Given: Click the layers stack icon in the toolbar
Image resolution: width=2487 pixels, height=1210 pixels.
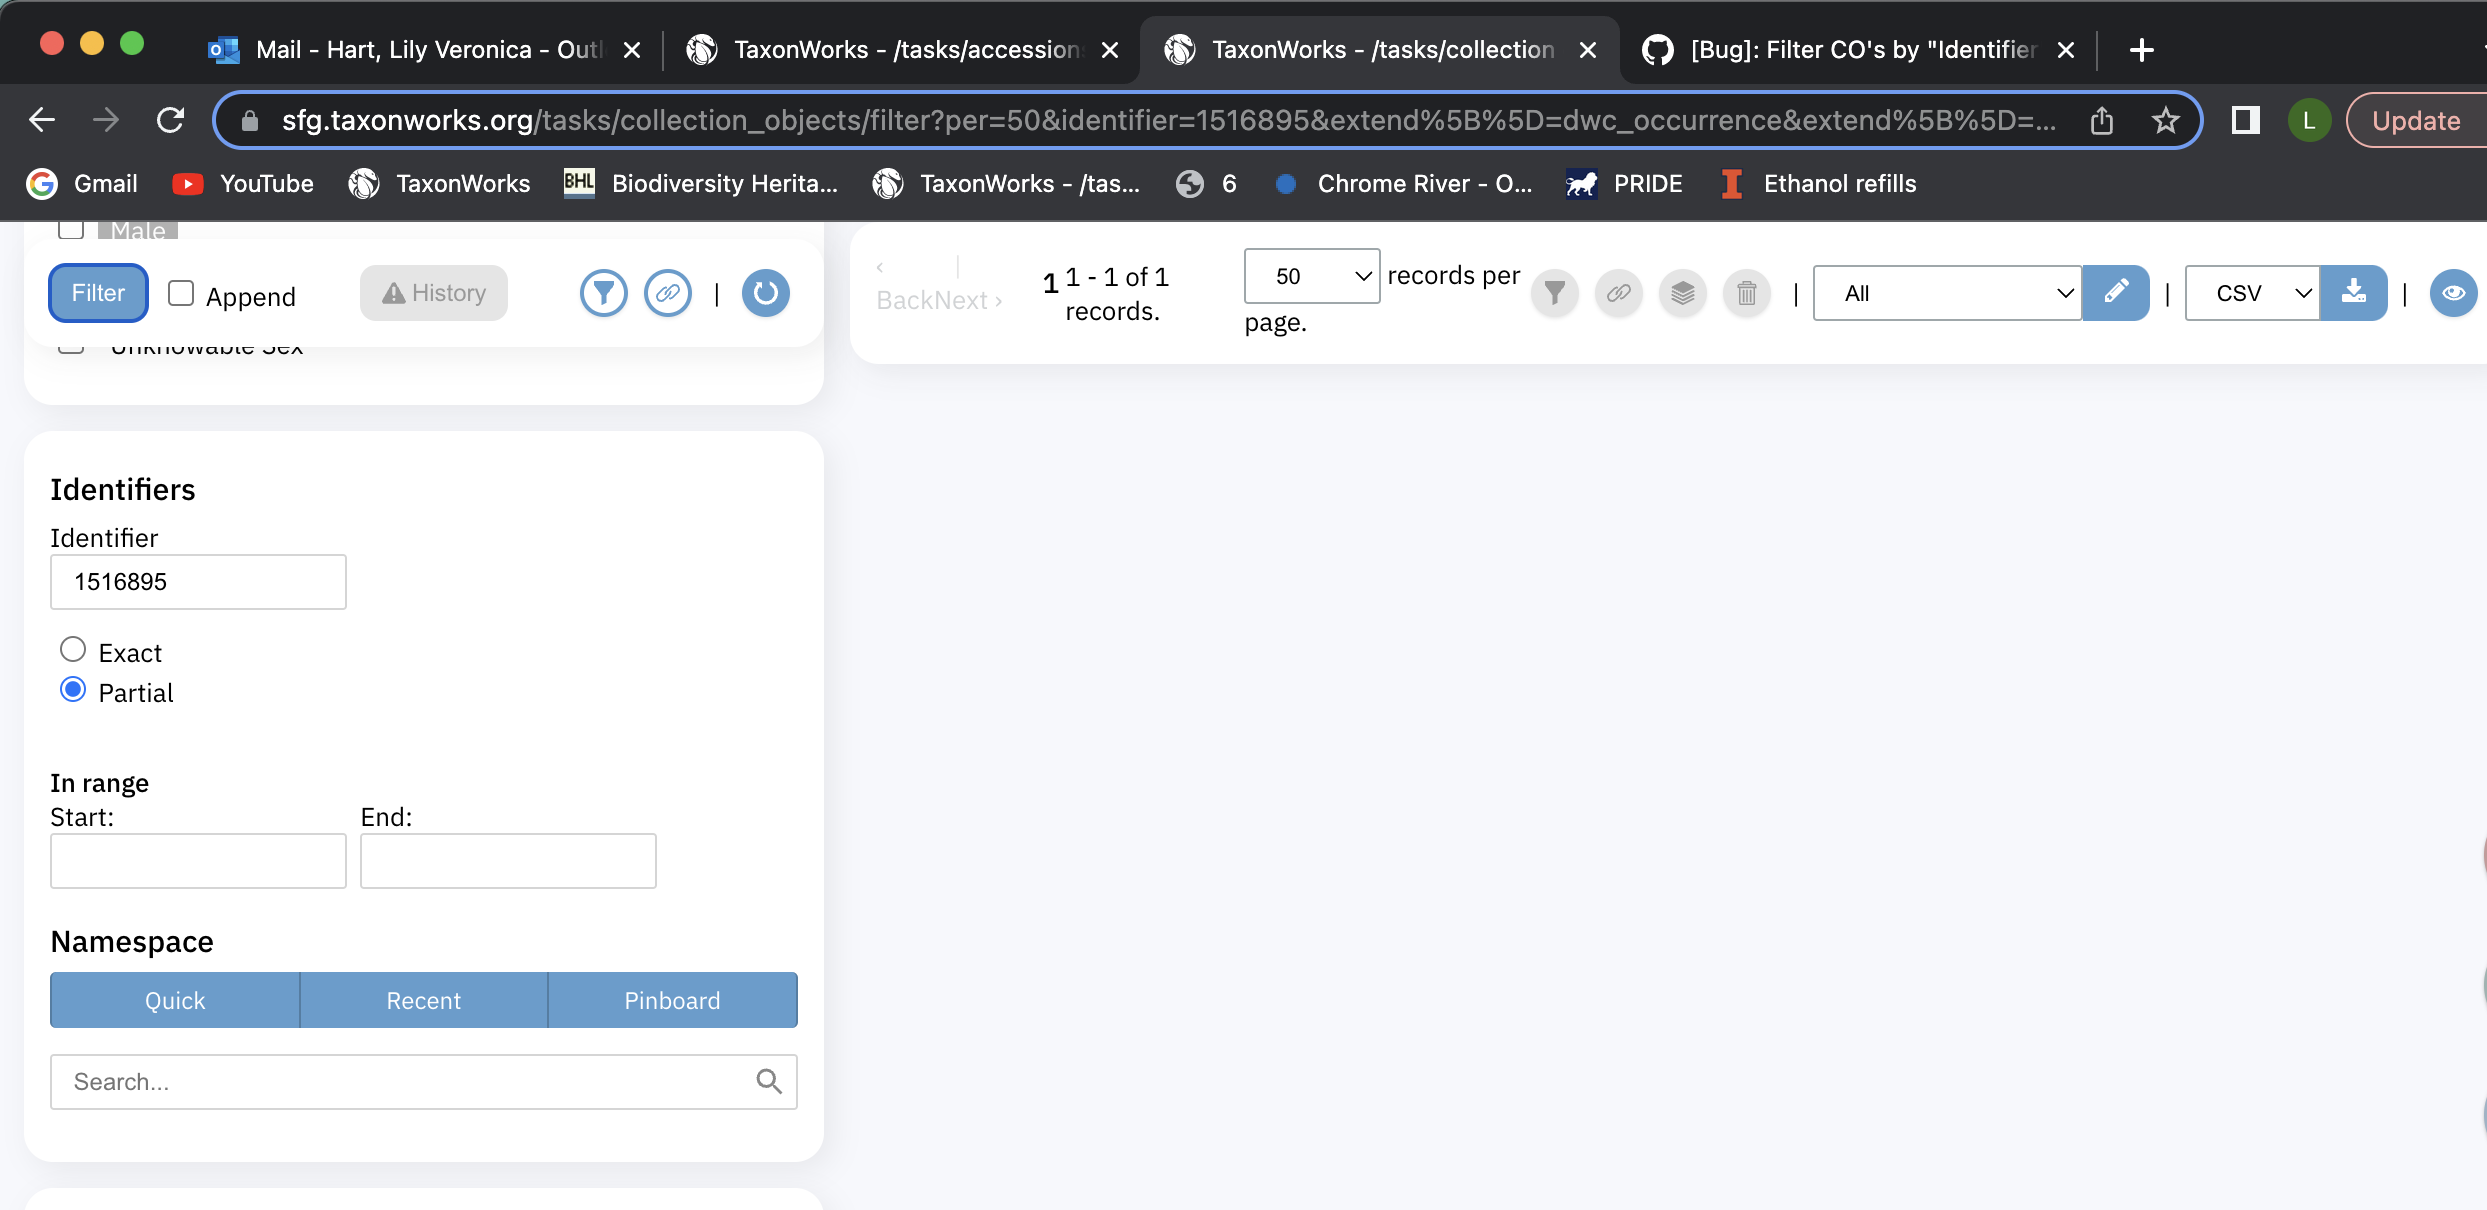Looking at the screenshot, I should click(x=1682, y=293).
